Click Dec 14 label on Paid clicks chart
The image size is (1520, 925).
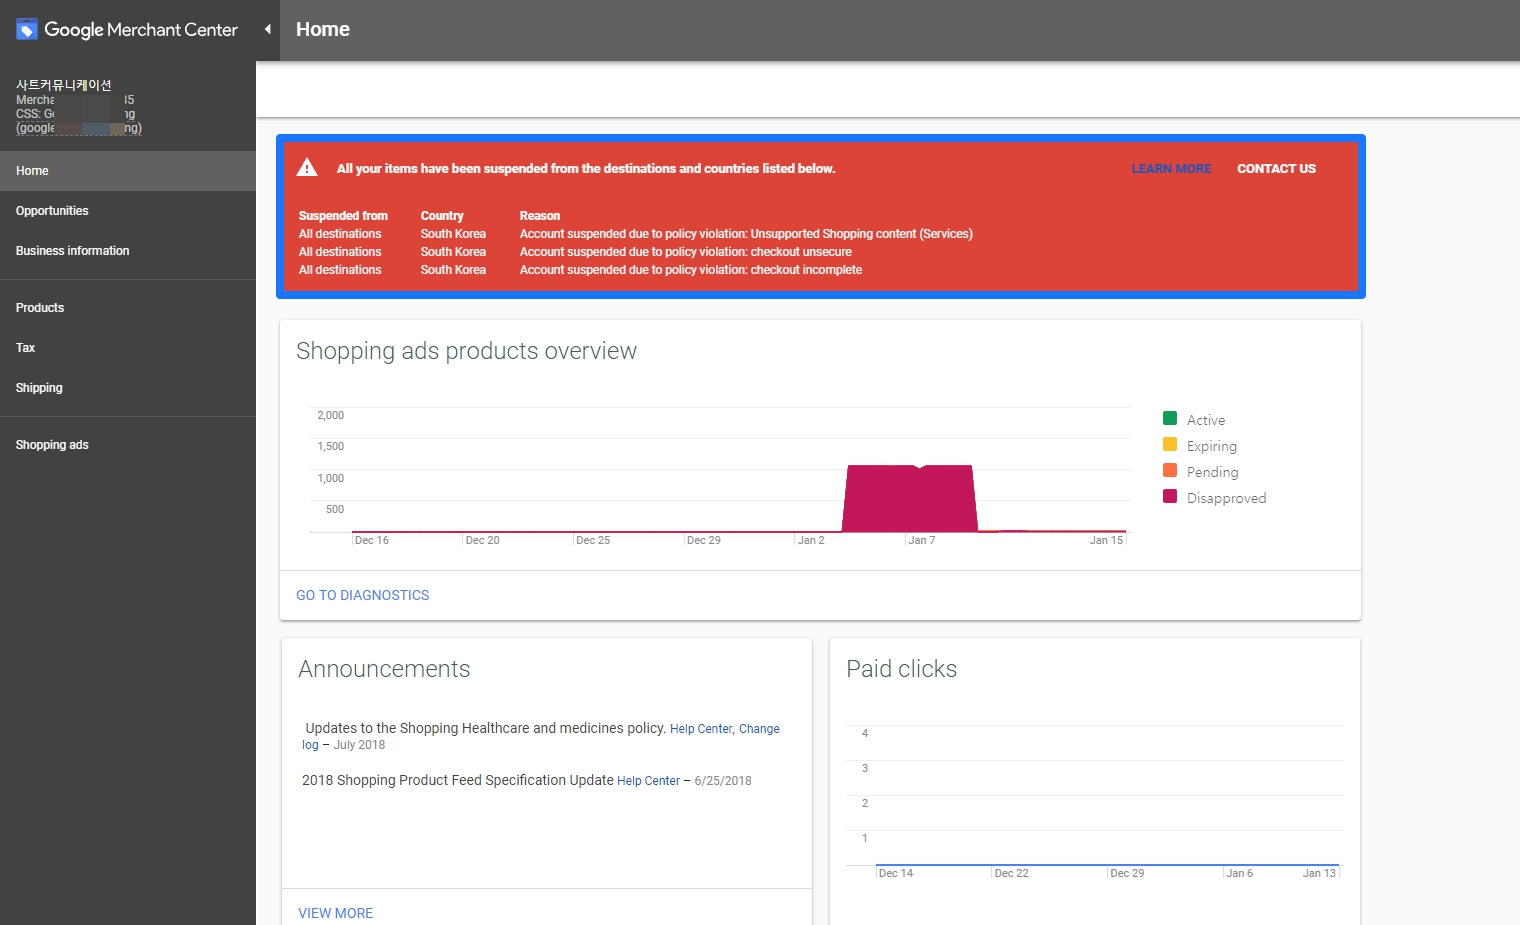pos(896,873)
